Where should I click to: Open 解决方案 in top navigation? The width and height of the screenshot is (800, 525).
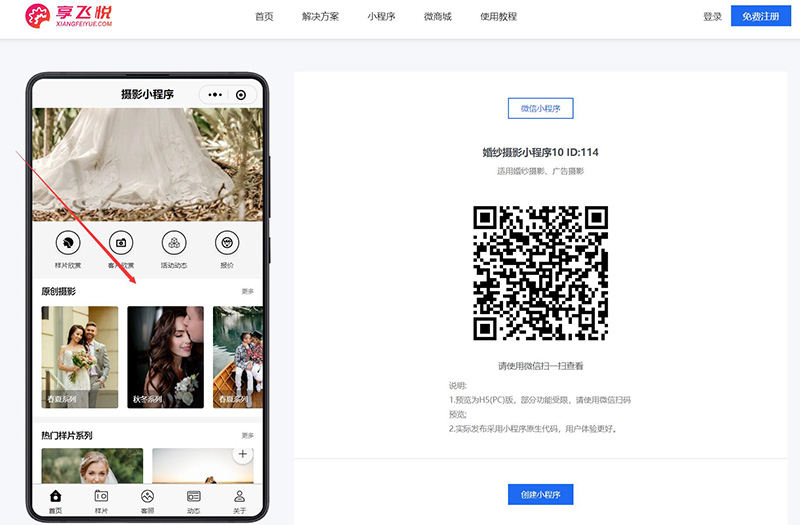320,17
